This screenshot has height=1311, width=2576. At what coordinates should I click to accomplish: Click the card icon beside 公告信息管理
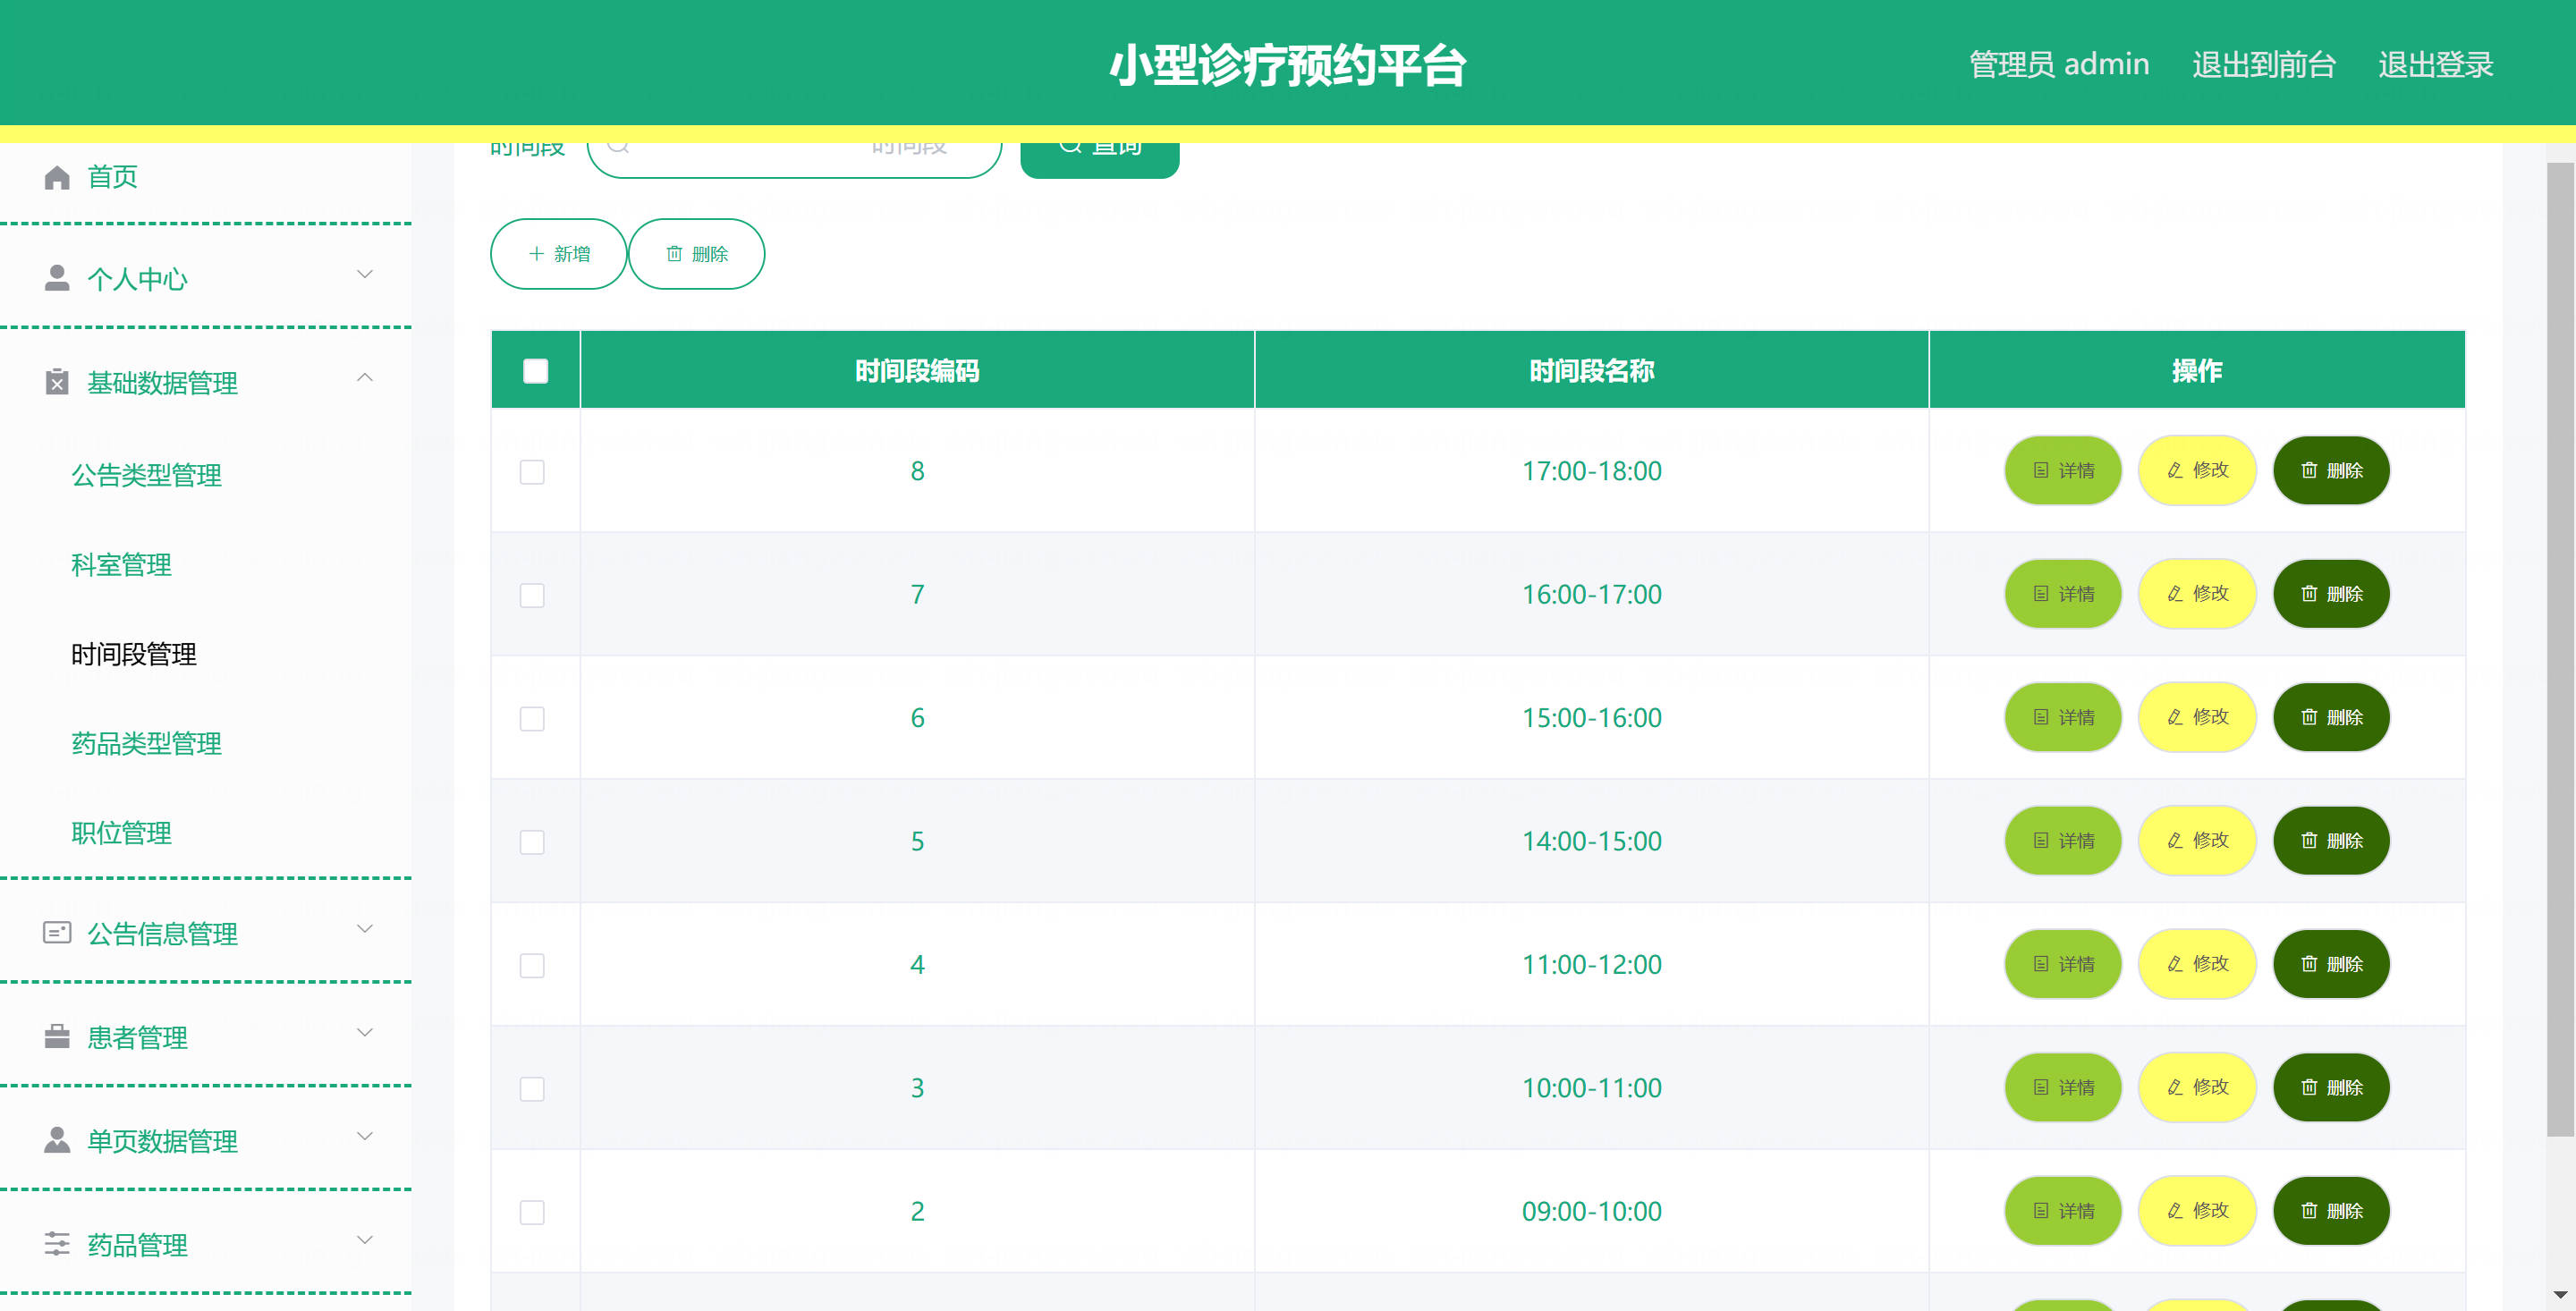[x=57, y=932]
